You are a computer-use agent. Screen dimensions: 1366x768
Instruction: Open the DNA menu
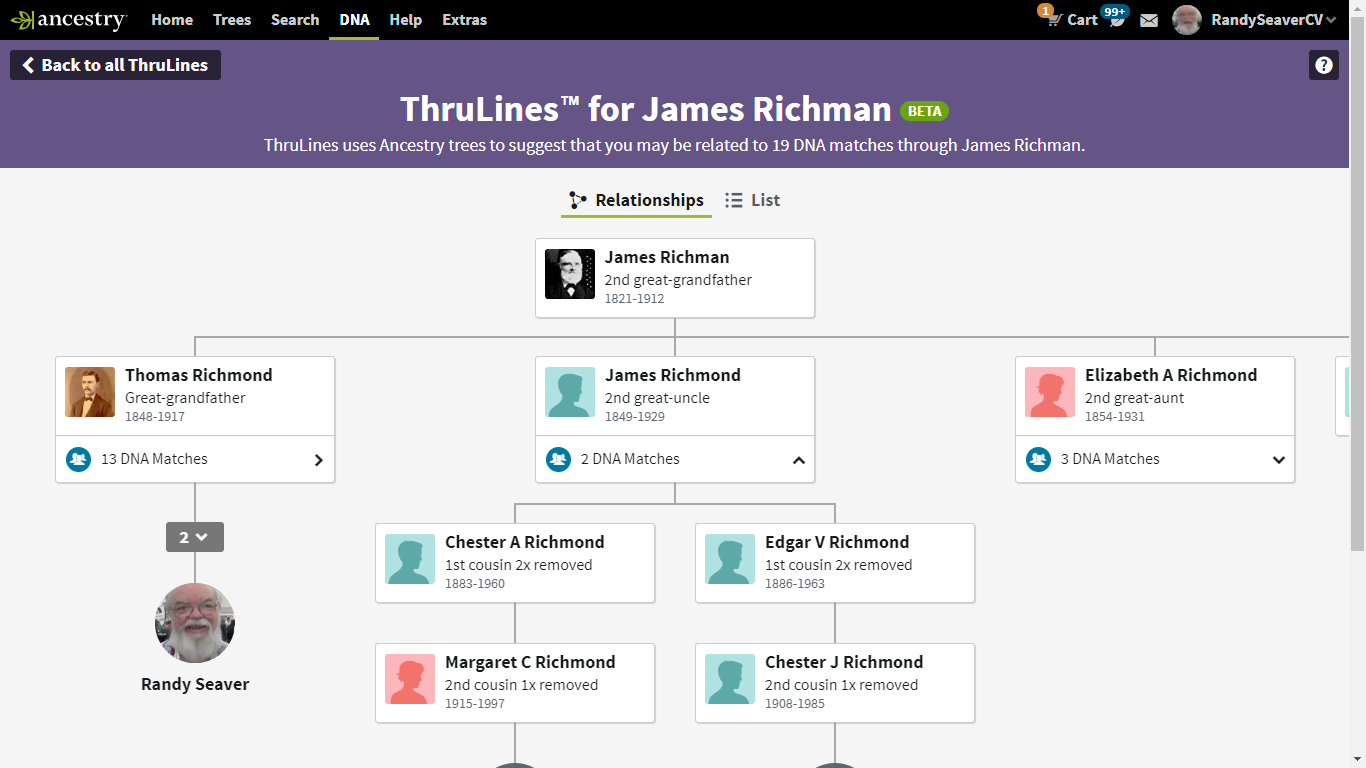click(354, 20)
